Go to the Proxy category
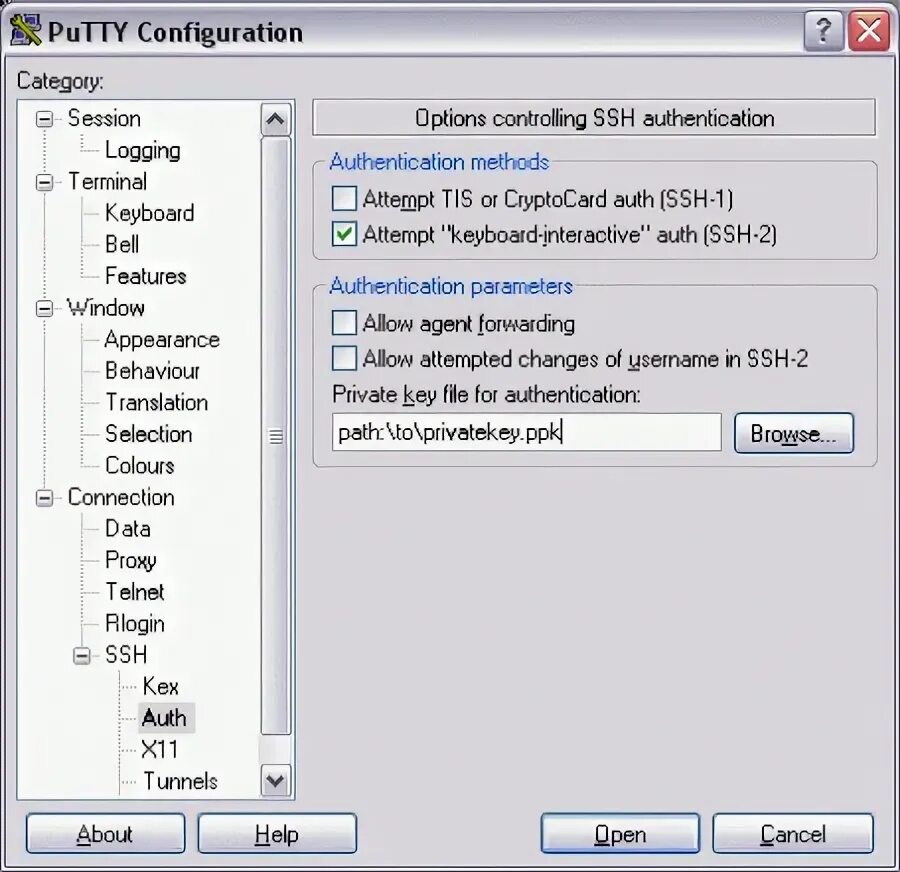This screenshot has width=900, height=872. point(130,560)
